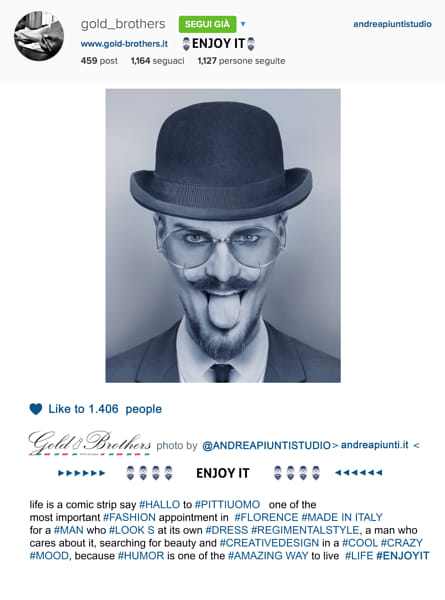445x600 pixels.
Task: Click the #PITTIUOMO hashtag
Action: coord(227,504)
